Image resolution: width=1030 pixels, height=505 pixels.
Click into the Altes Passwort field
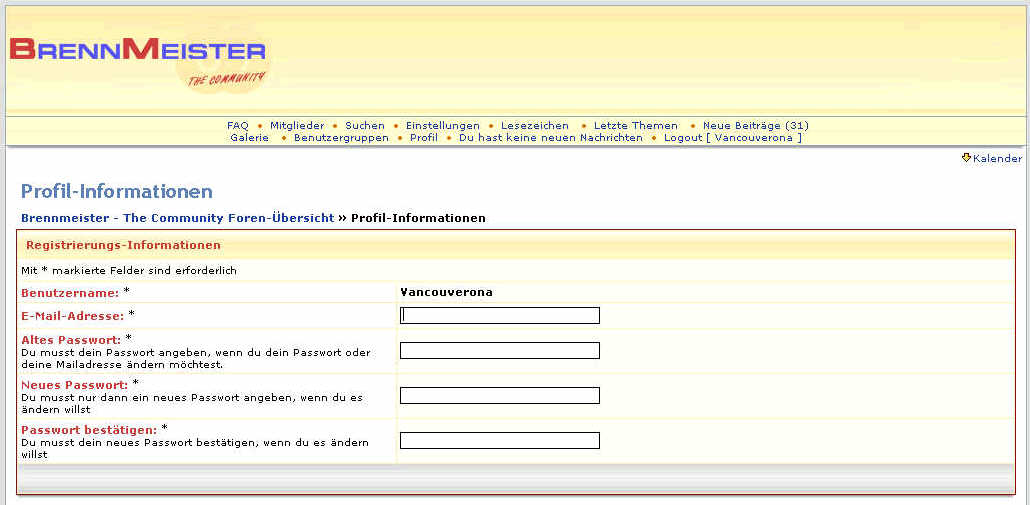[500, 351]
